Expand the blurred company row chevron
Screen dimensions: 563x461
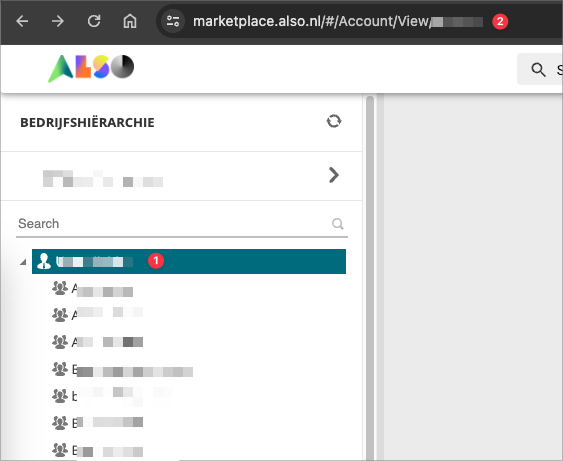coord(334,175)
